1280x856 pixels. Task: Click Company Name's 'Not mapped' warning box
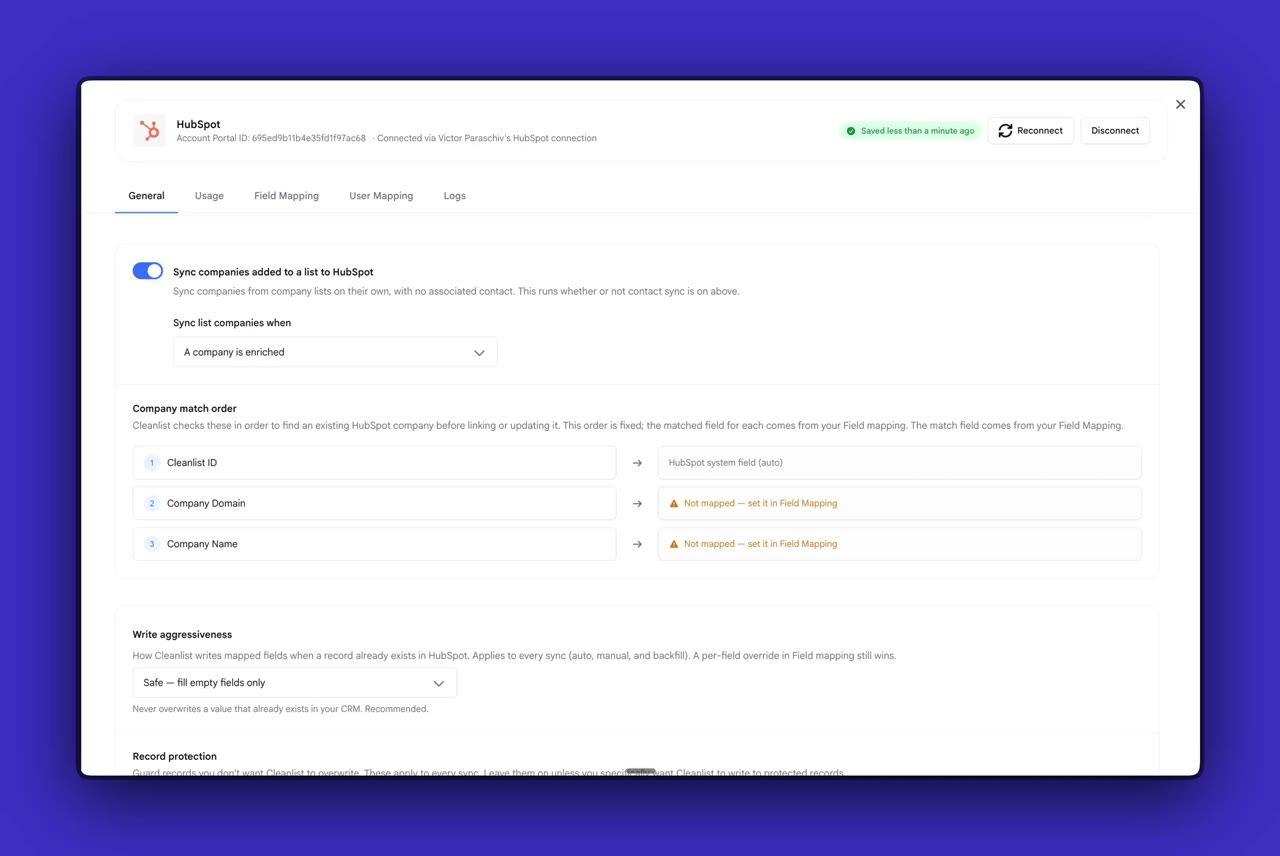click(899, 544)
